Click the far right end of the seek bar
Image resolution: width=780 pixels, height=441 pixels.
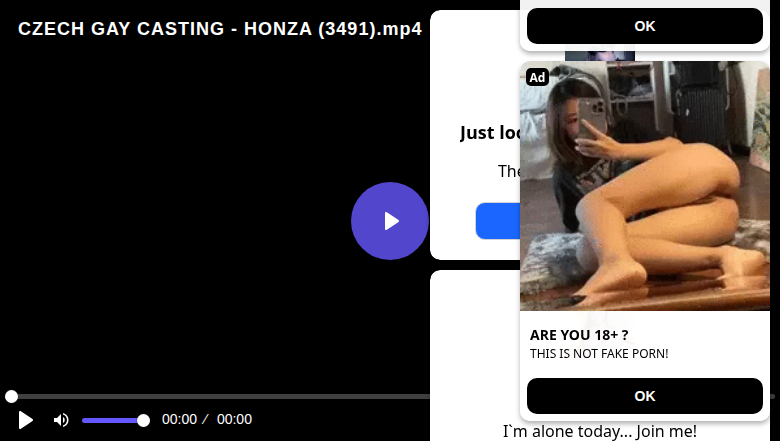(773, 397)
